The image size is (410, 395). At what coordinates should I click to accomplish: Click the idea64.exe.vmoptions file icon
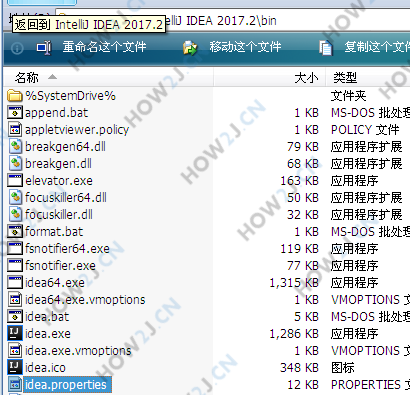click(x=15, y=300)
